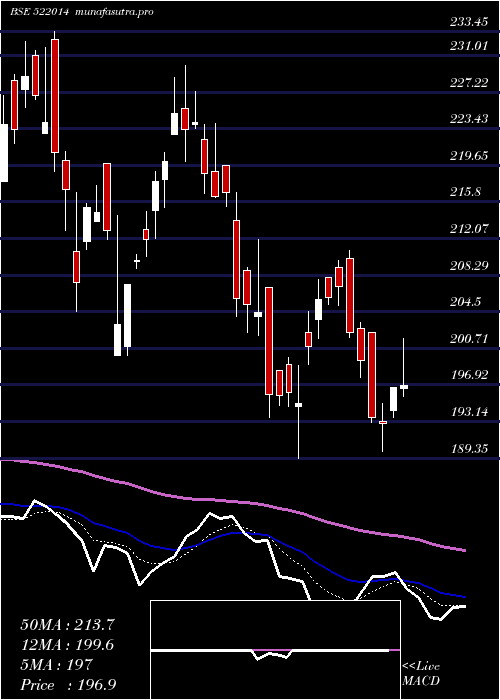This screenshot has width=500, height=700.
Task: Select the 219.65 price label
Action: click(467, 155)
